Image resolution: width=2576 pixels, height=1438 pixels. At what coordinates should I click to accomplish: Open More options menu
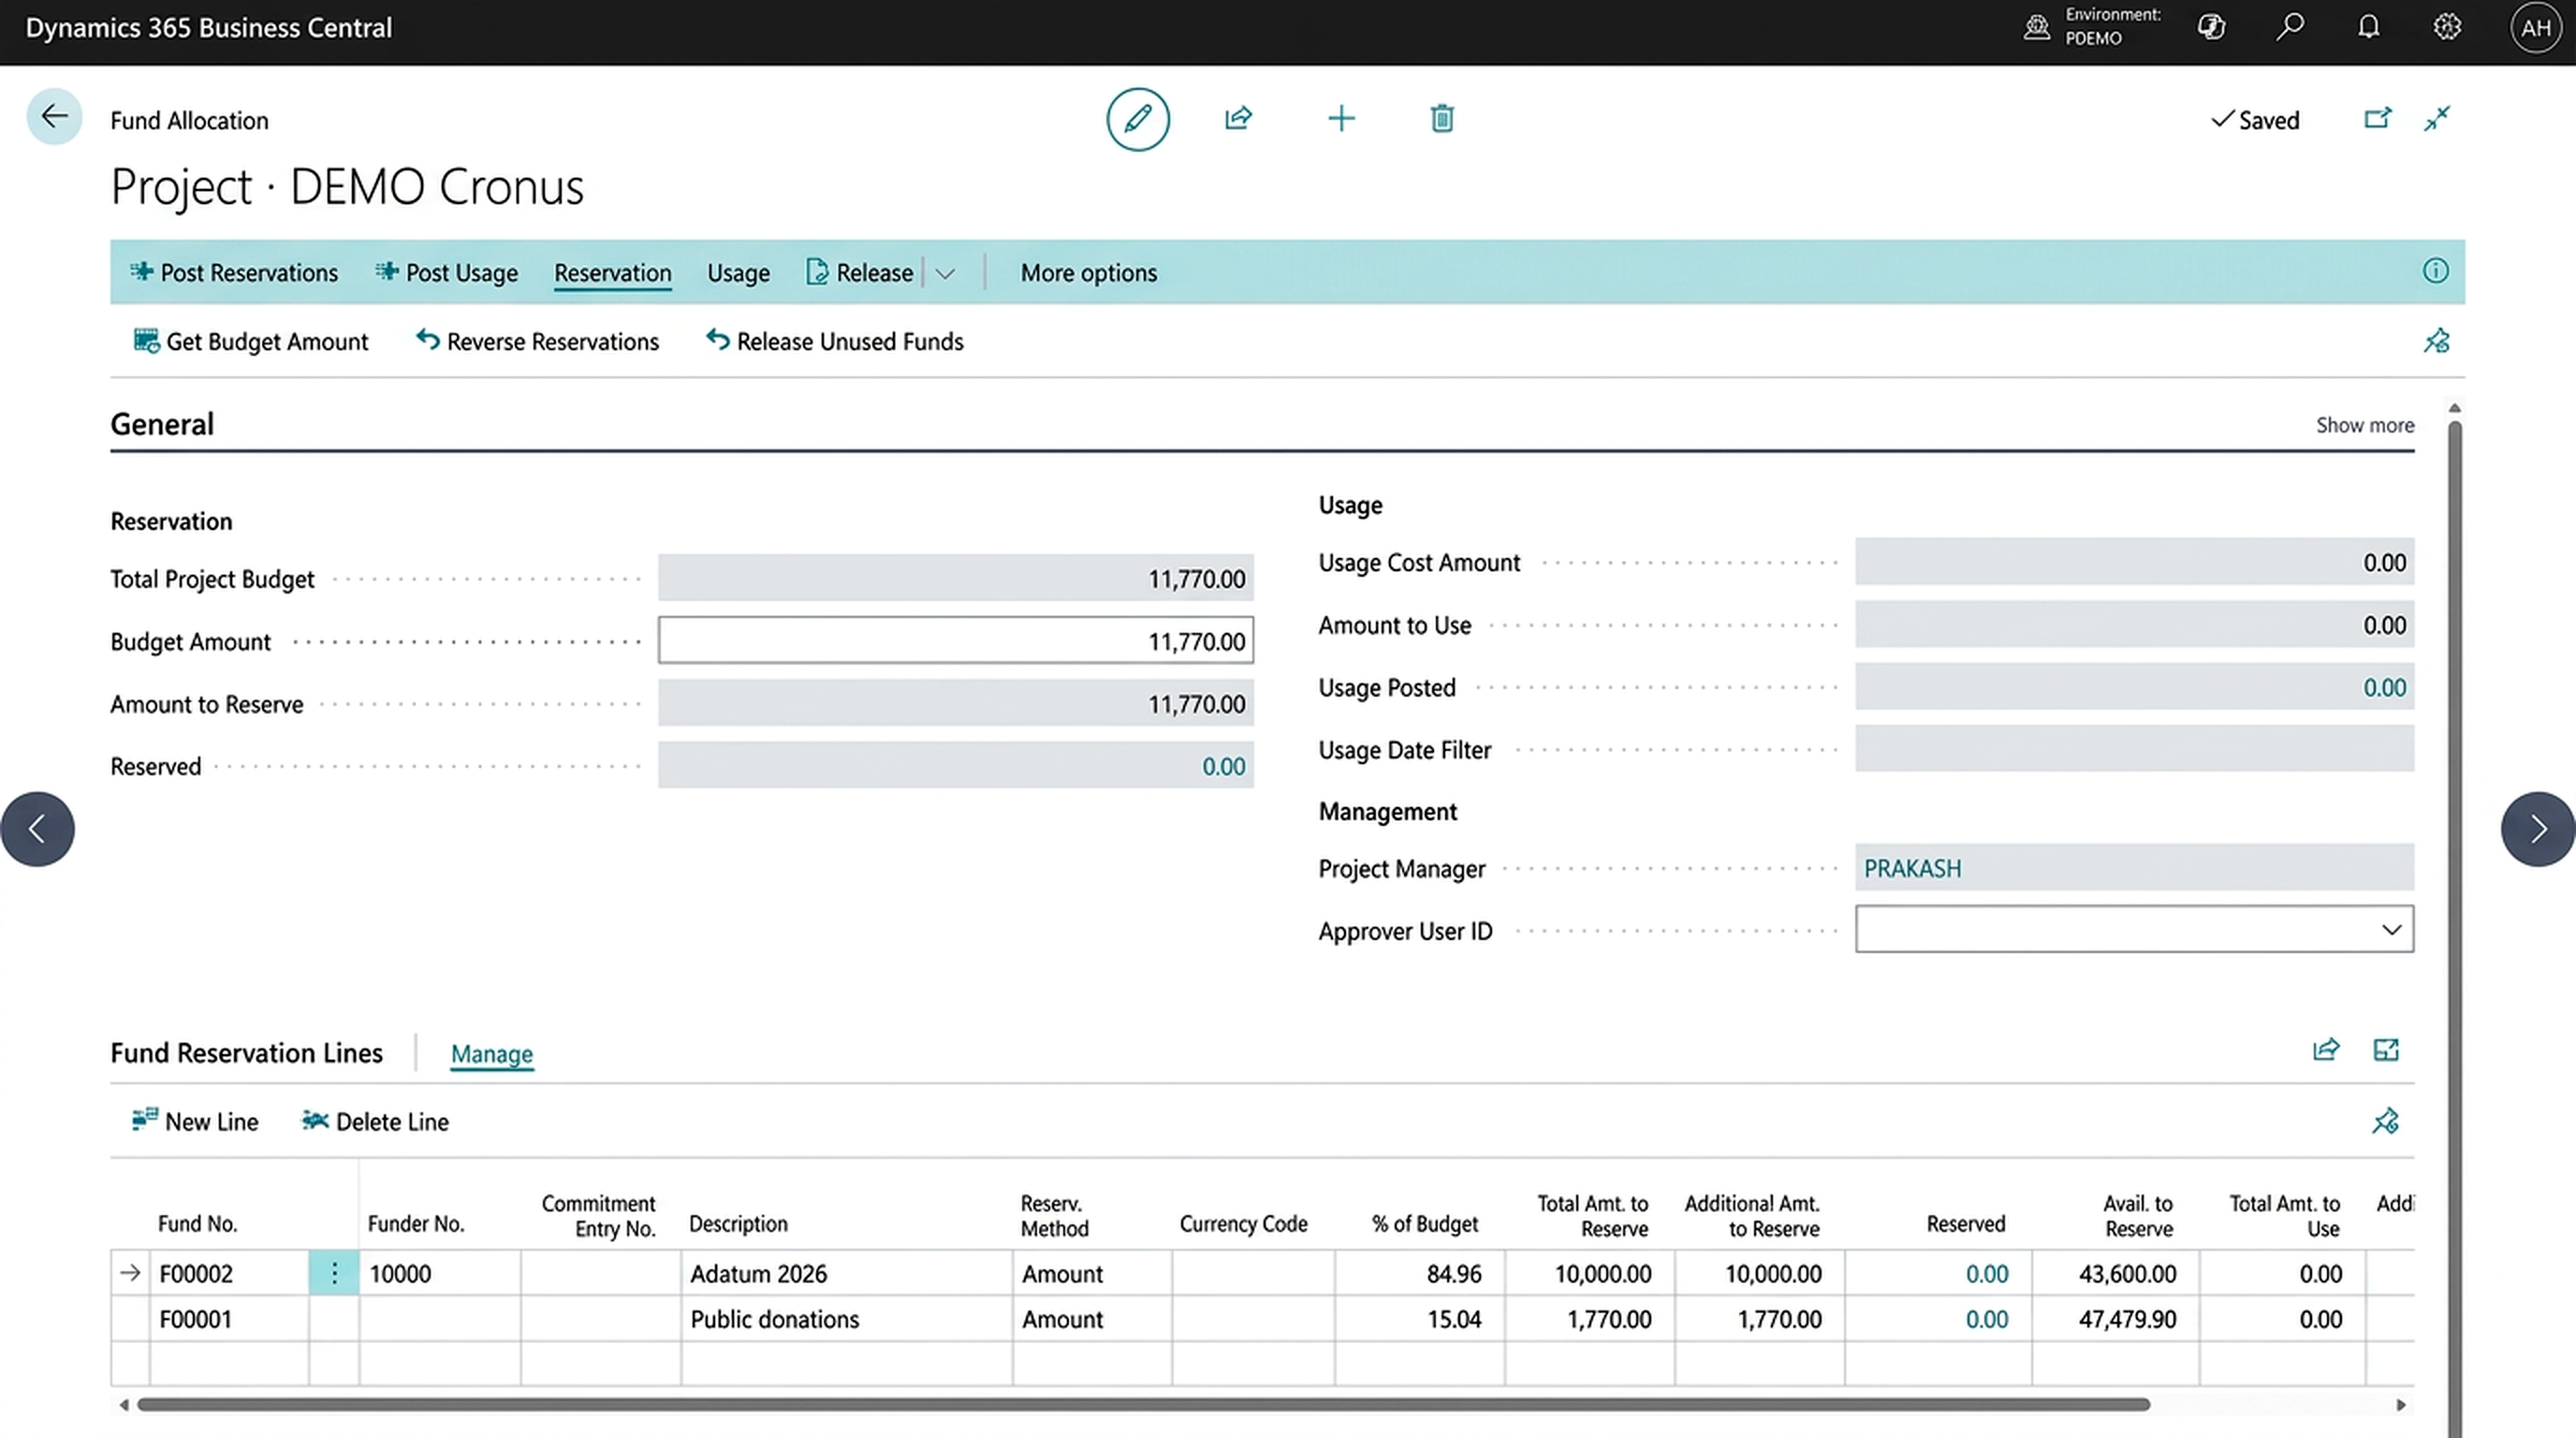(x=1088, y=273)
